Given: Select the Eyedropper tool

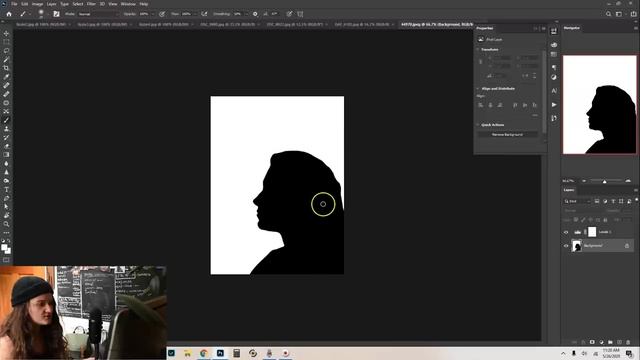Looking at the screenshot, I should pyautogui.click(x=6, y=77).
